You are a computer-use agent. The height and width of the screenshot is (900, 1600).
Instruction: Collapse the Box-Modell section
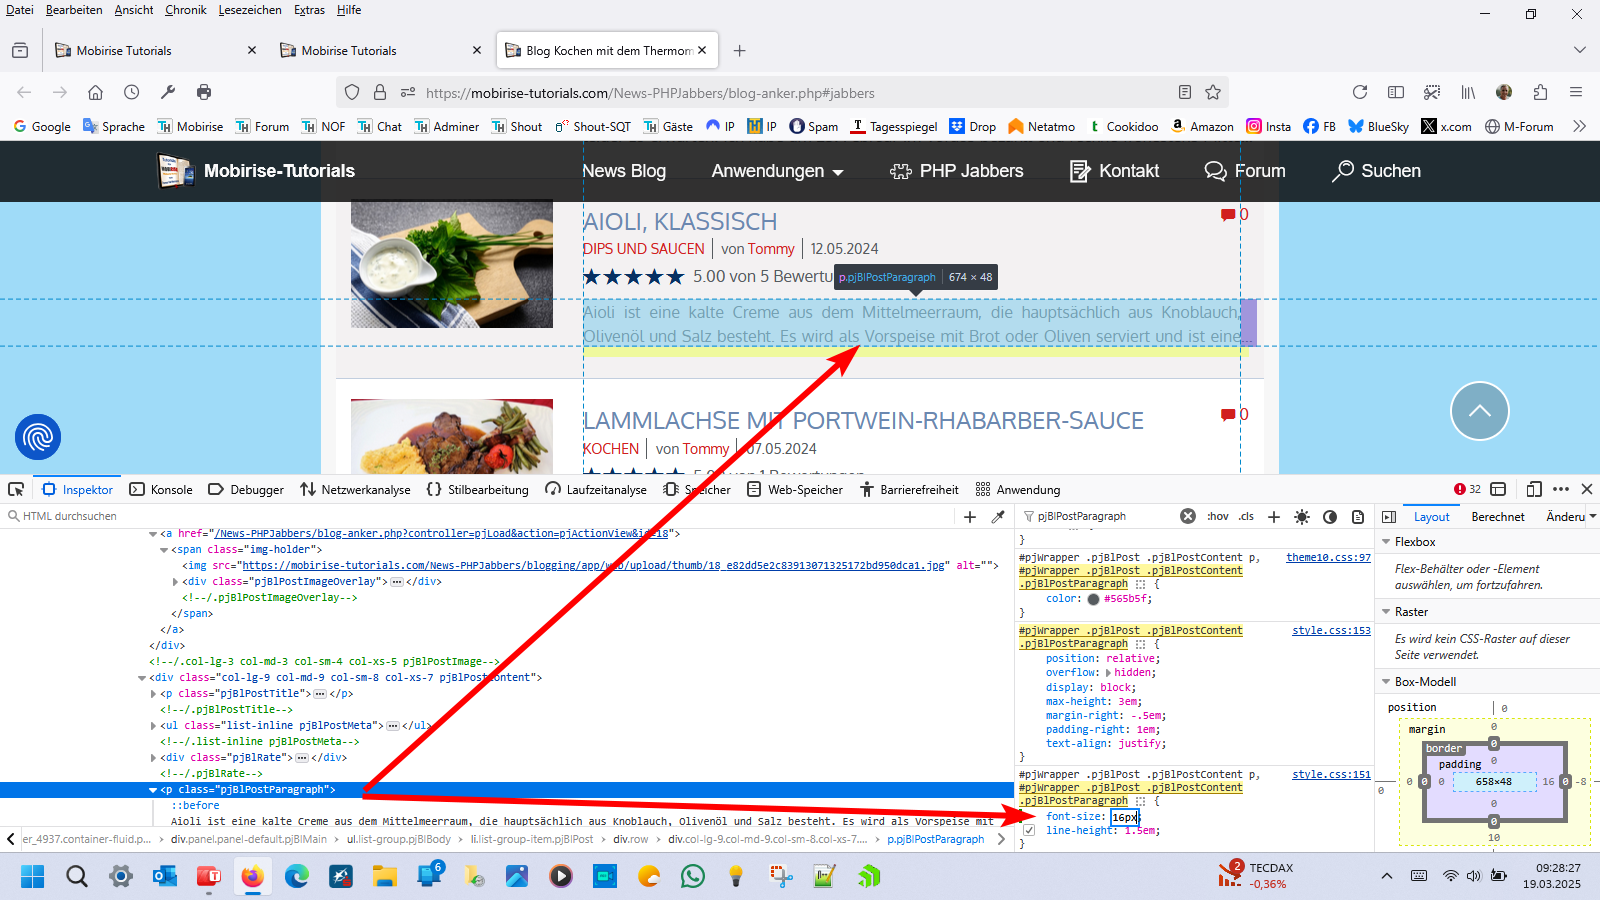[1386, 682]
